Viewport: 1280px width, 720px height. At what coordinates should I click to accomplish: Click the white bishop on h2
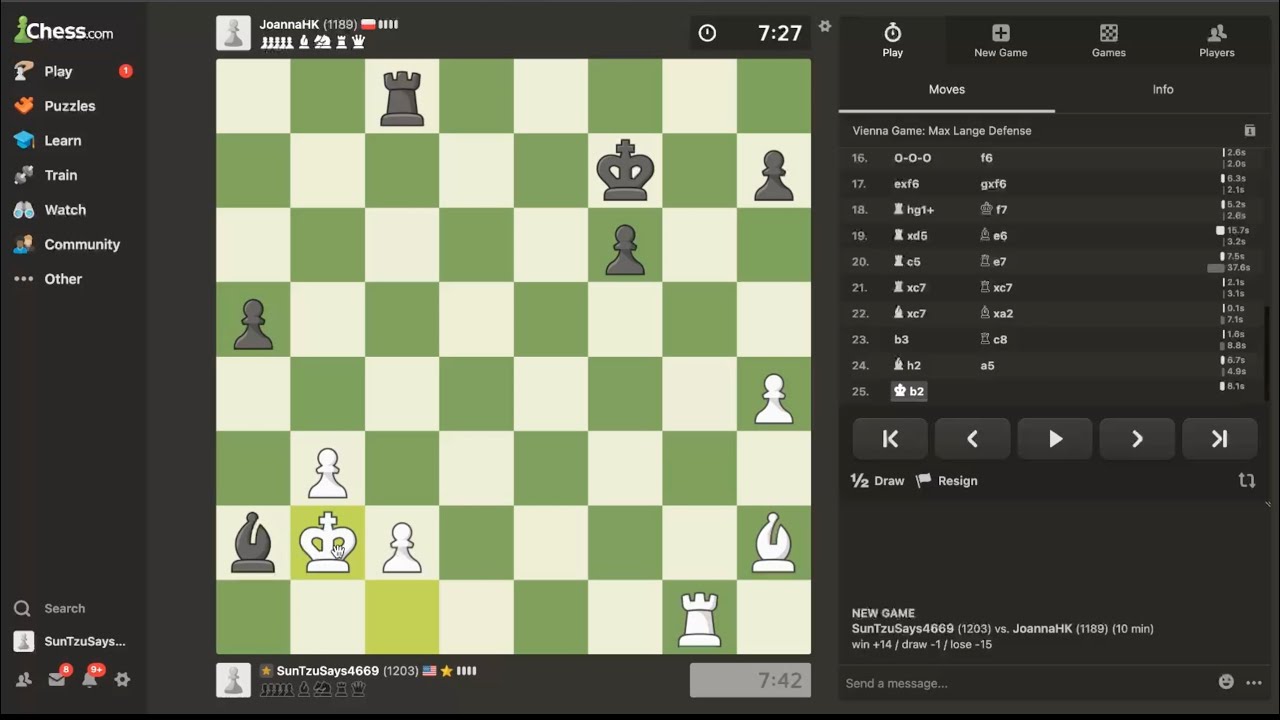click(774, 543)
